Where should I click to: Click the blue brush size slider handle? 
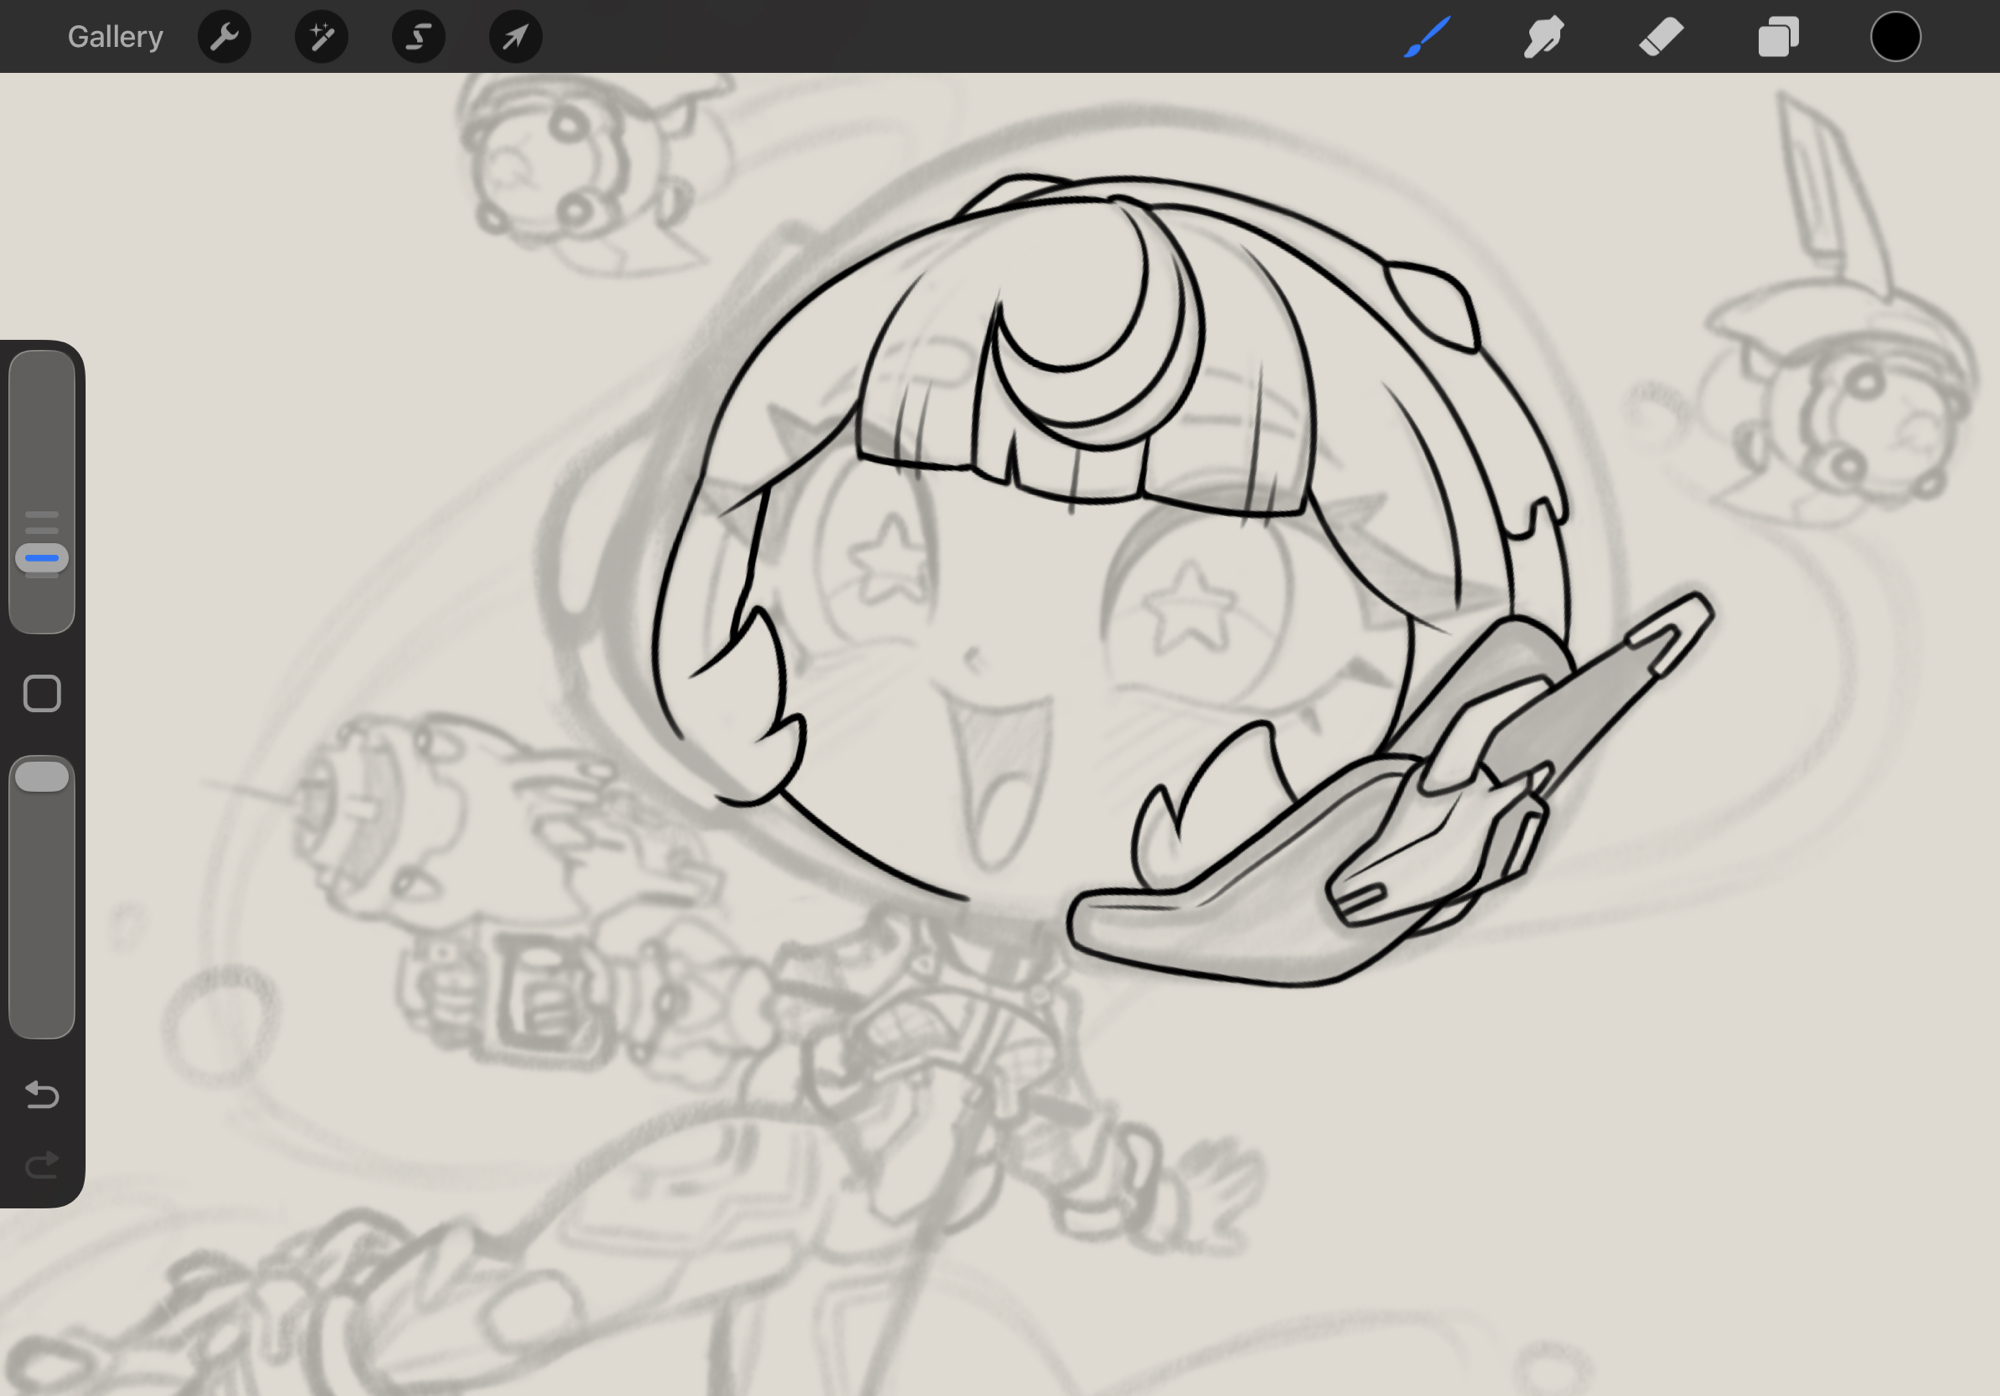[42, 558]
